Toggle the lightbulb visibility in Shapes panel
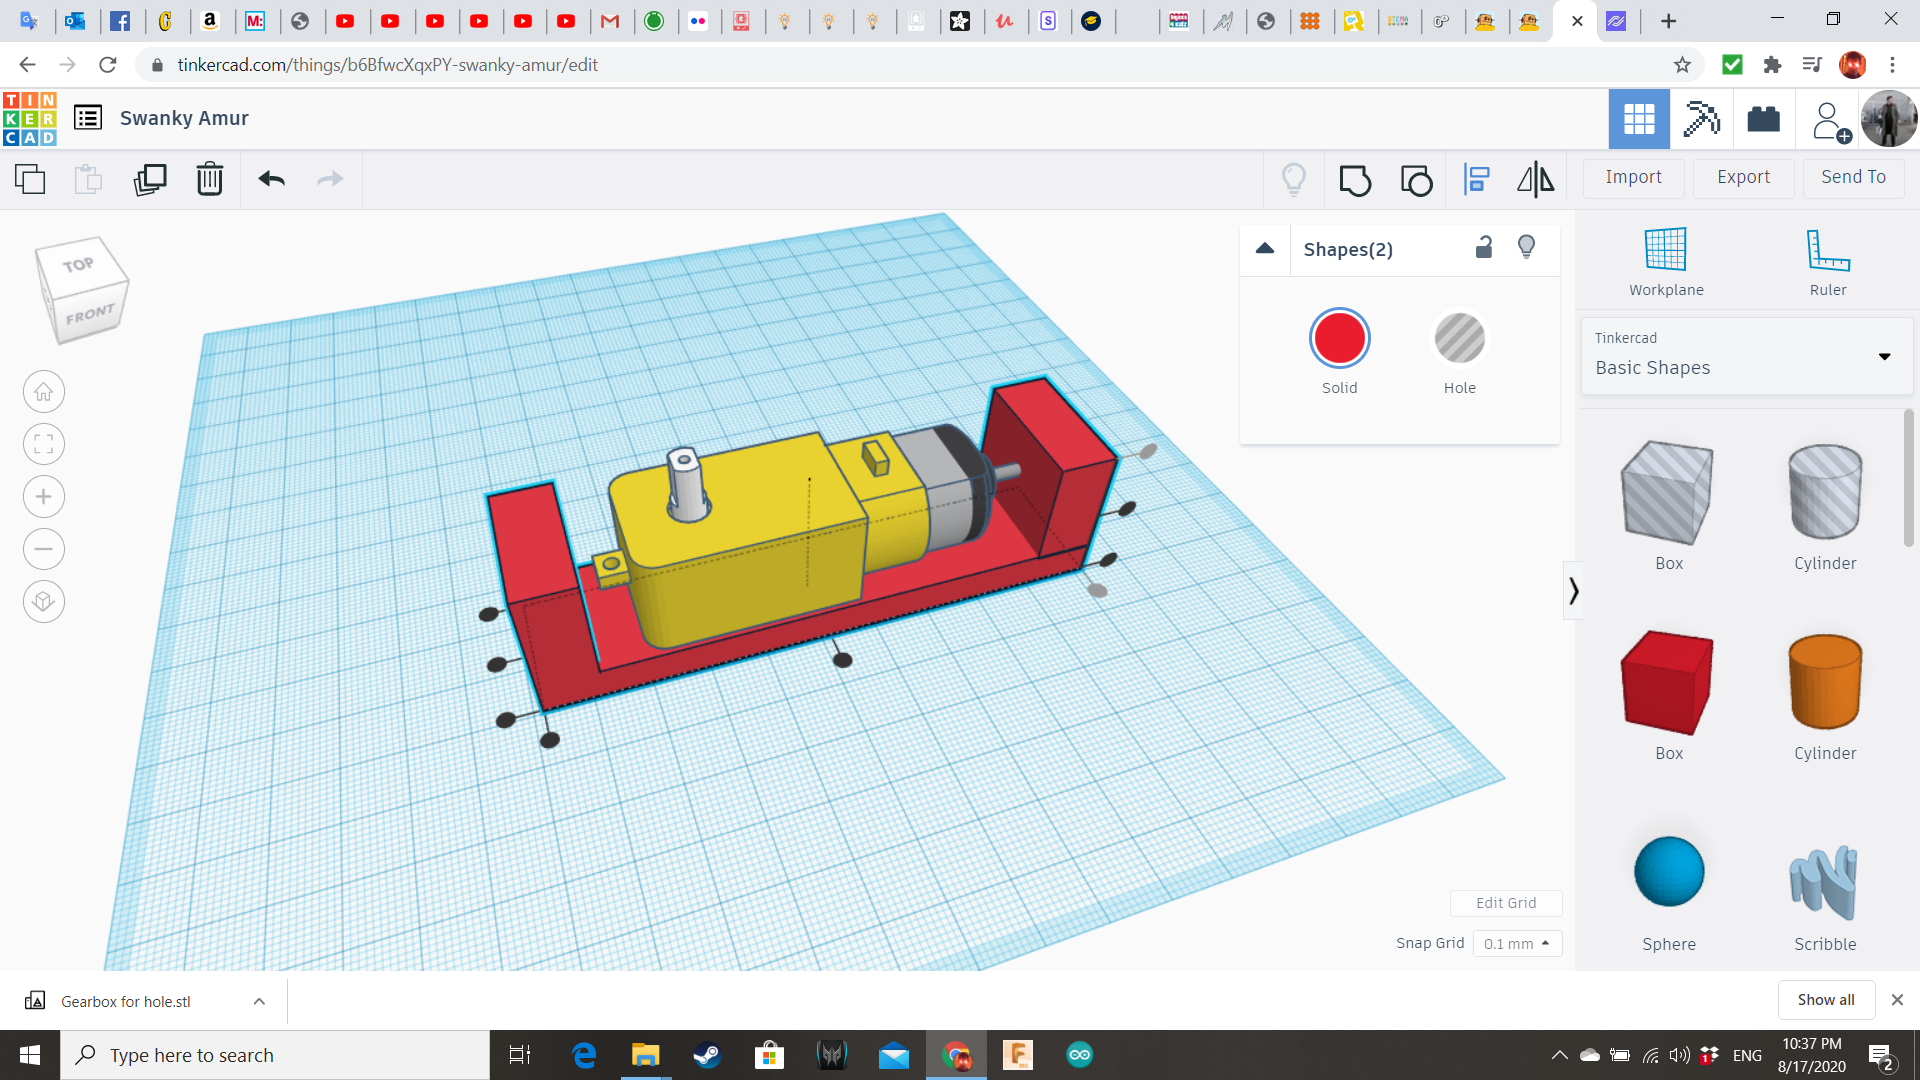The height and width of the screenshot is (1080, 1920). 1526,247
